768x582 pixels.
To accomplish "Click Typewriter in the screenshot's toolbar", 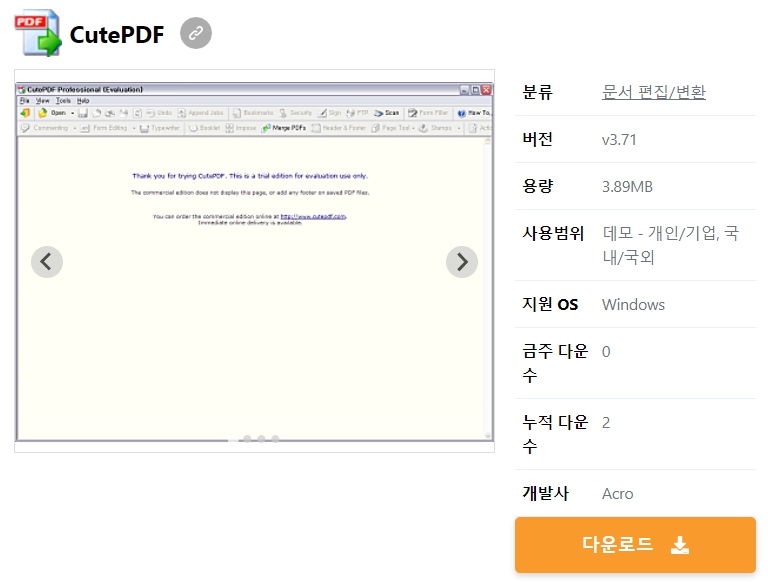I will pyautogui.click(x=160, y=128).
